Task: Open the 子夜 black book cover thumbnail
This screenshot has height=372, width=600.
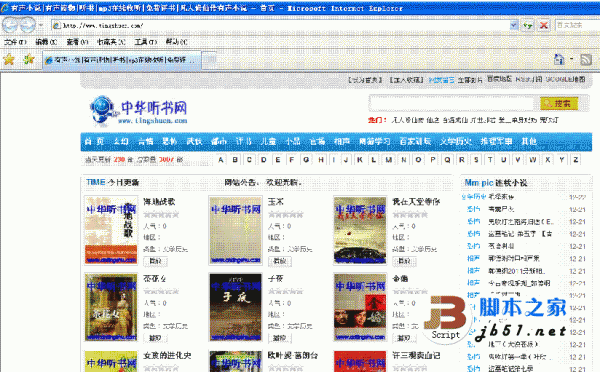Action: [235, 307]
